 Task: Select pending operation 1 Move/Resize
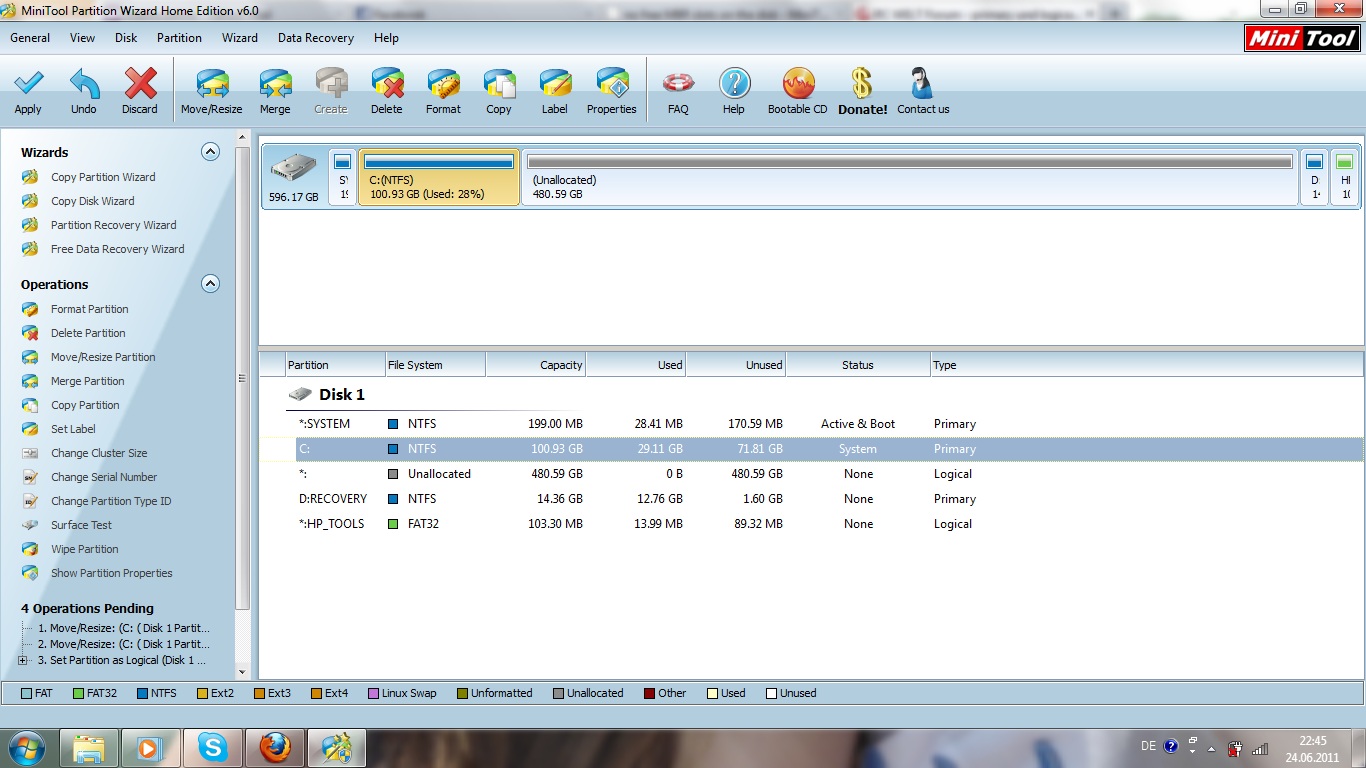pos(124,628)
